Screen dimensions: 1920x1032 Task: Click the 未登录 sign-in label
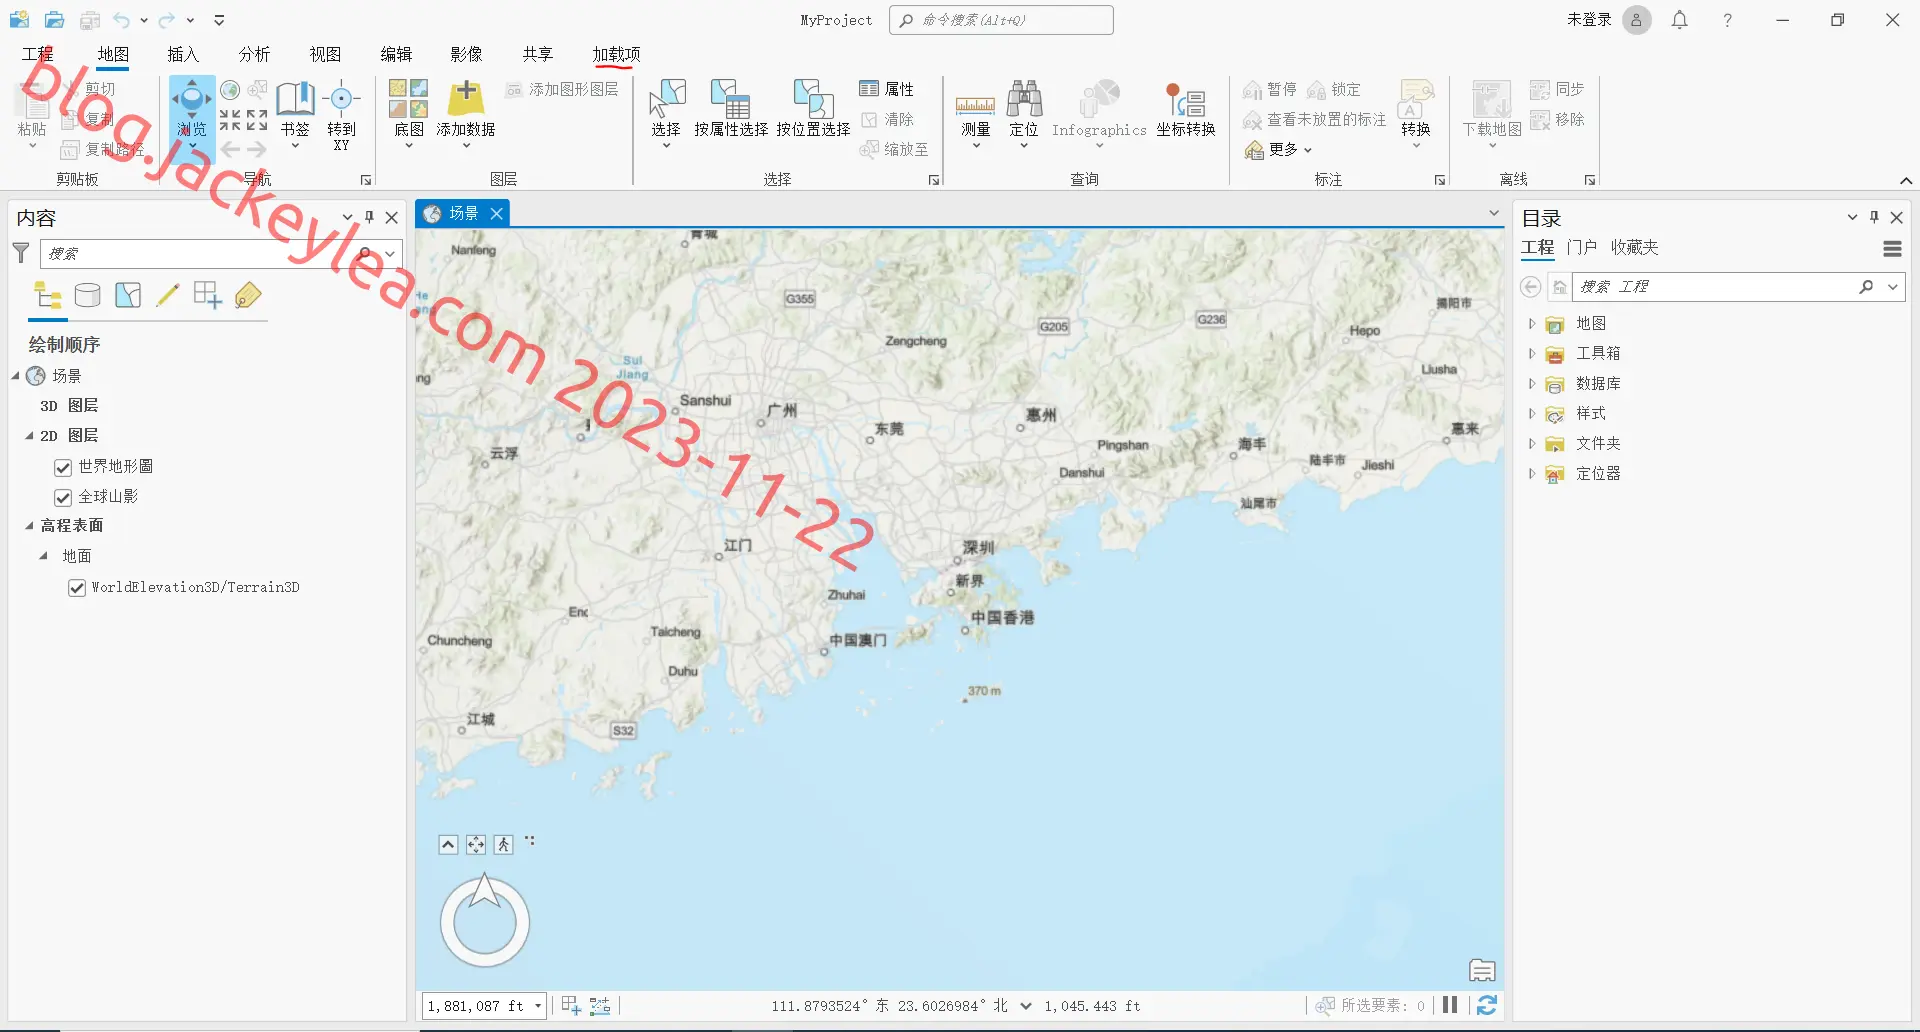[x=1589, y=20]
